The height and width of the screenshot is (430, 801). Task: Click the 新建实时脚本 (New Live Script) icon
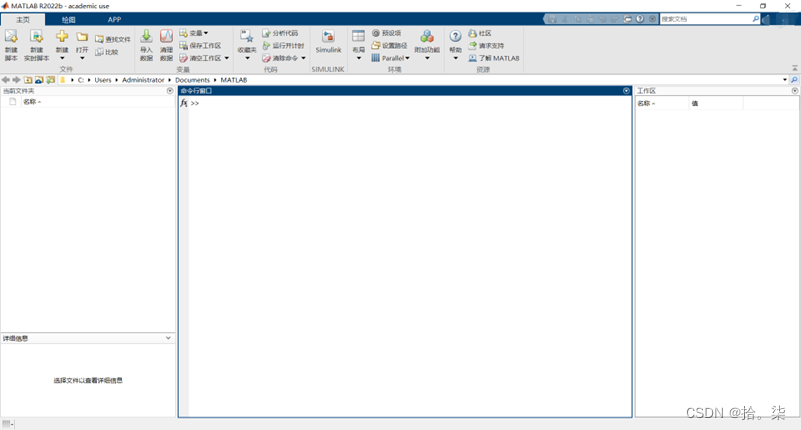[x=36, y=36]
